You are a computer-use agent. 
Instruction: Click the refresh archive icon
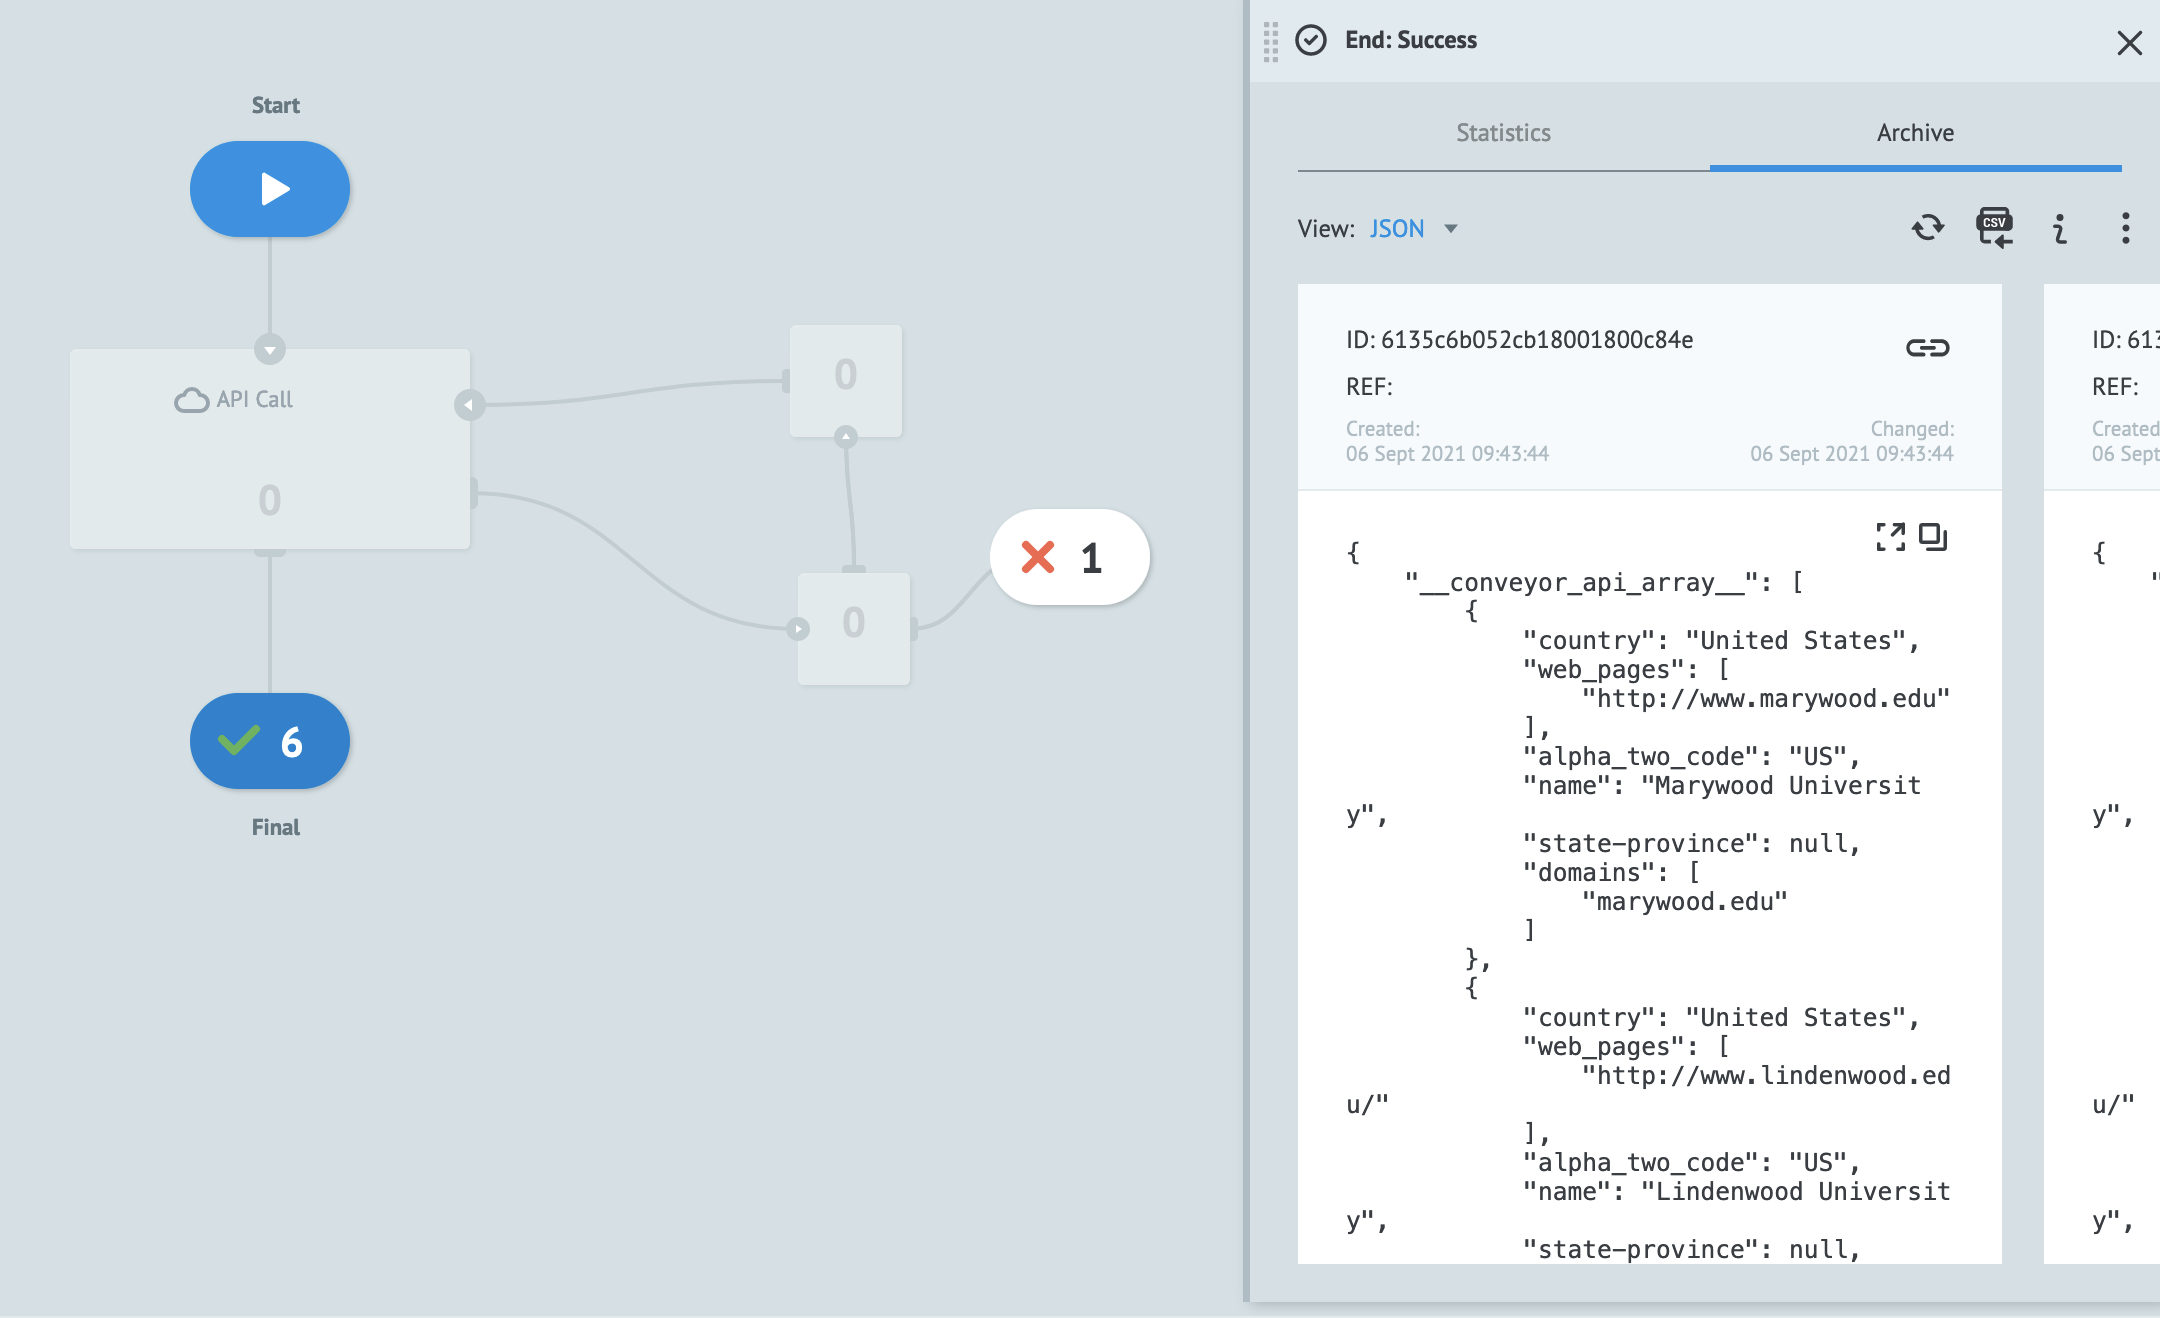coord(1927,229)
